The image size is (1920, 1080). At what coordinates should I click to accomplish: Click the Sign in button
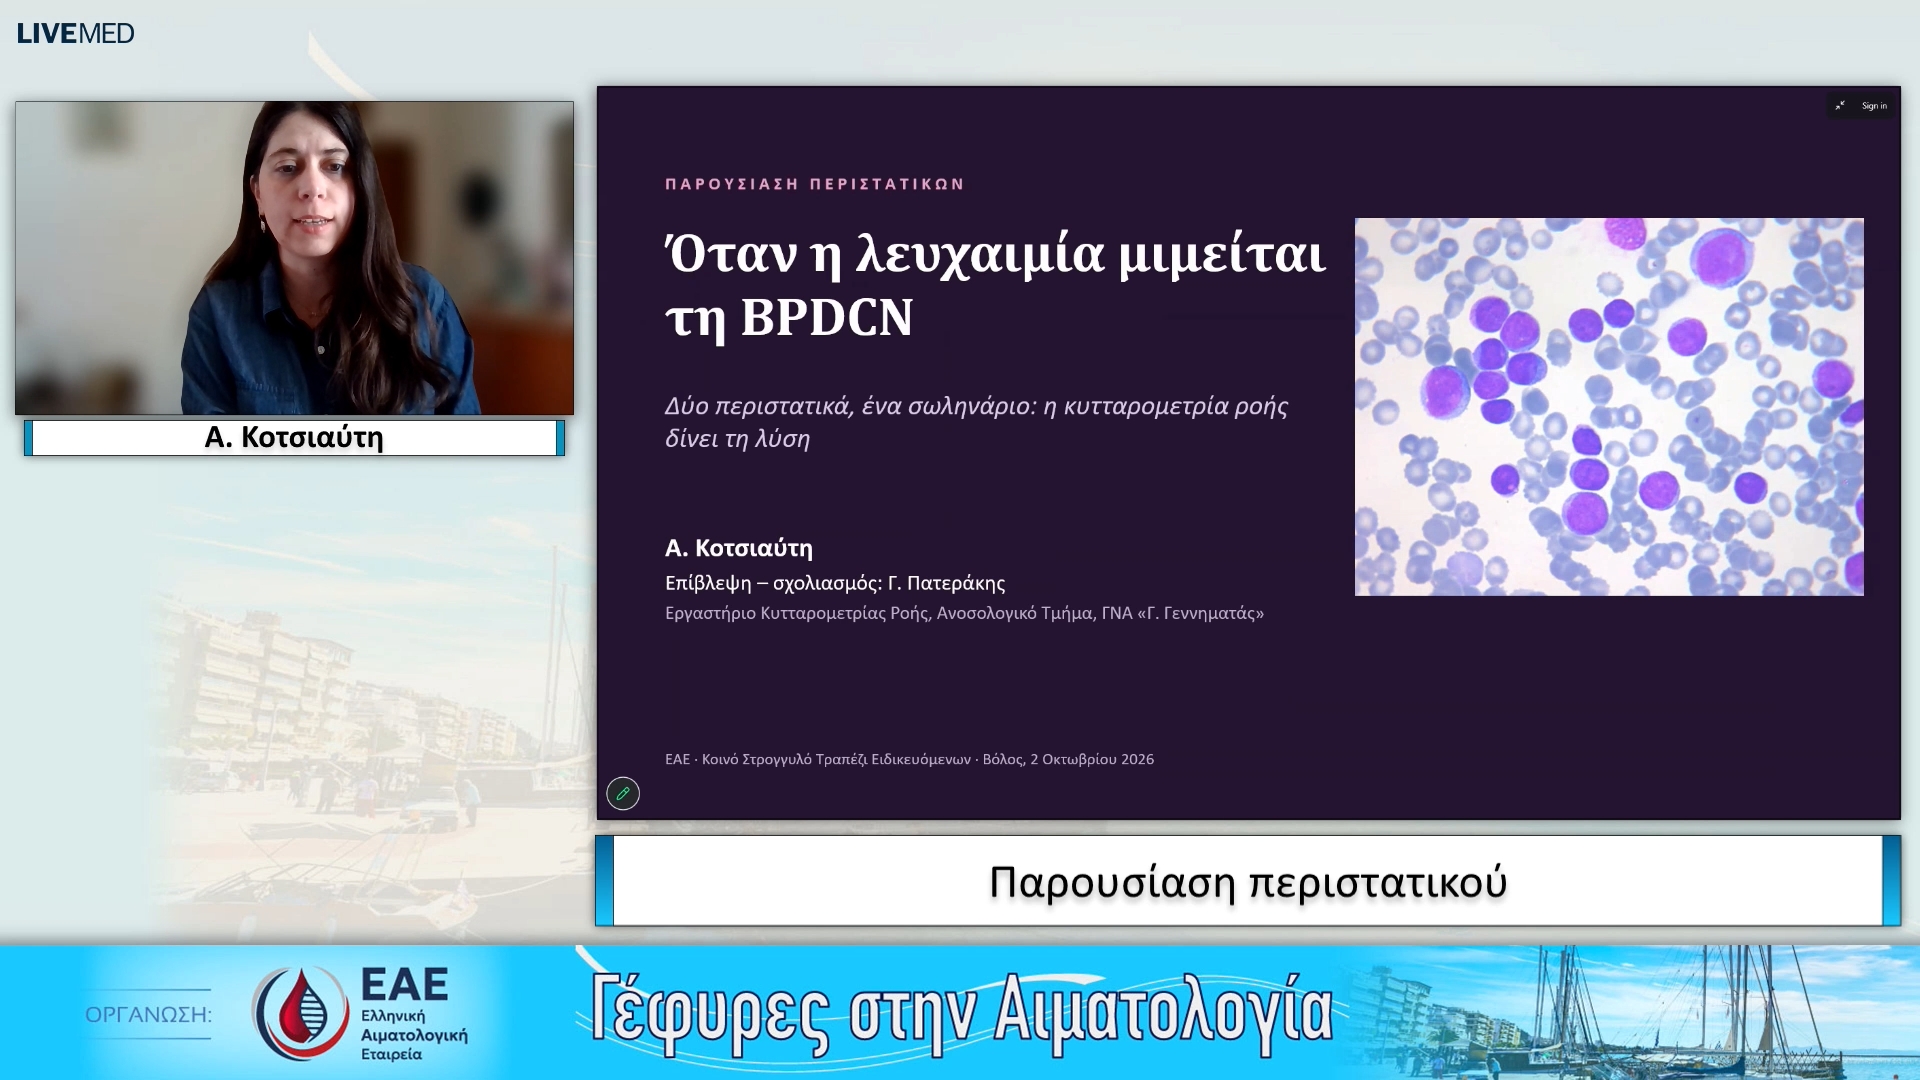pos(1874,105)
